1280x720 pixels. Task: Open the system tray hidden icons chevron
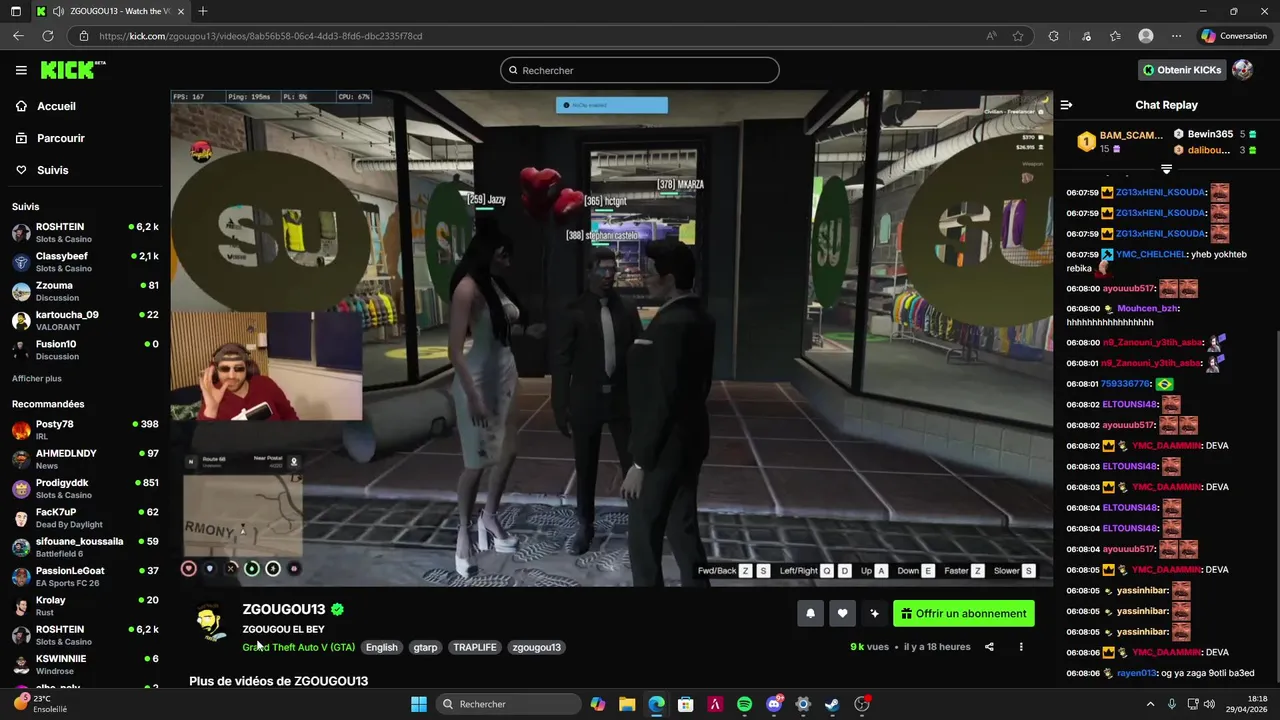click(x=1150, y=704)
